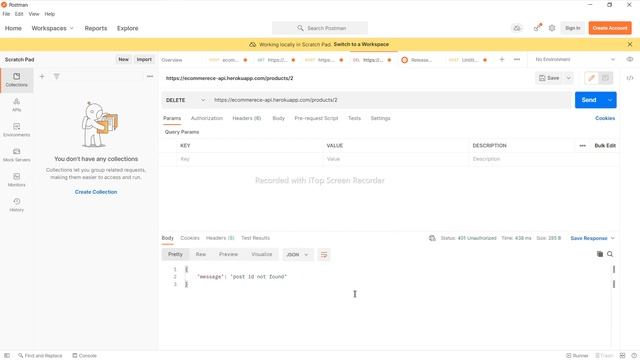640x360 pixels.
Task: Open the File menu
Action: [x=6, y=14]
